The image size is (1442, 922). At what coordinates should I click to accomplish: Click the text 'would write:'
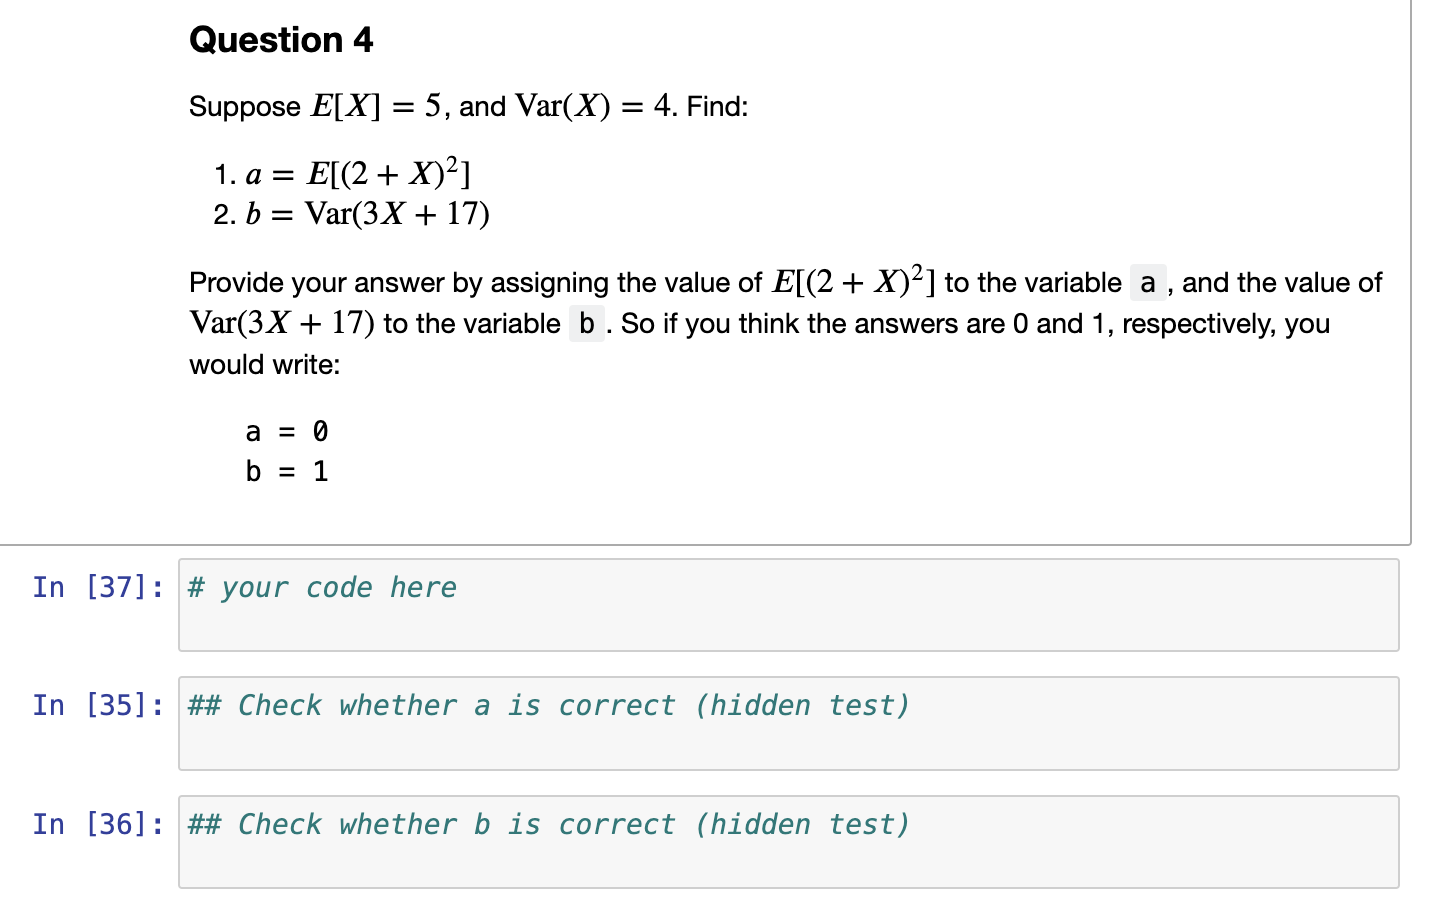click(x=265, y=365)
